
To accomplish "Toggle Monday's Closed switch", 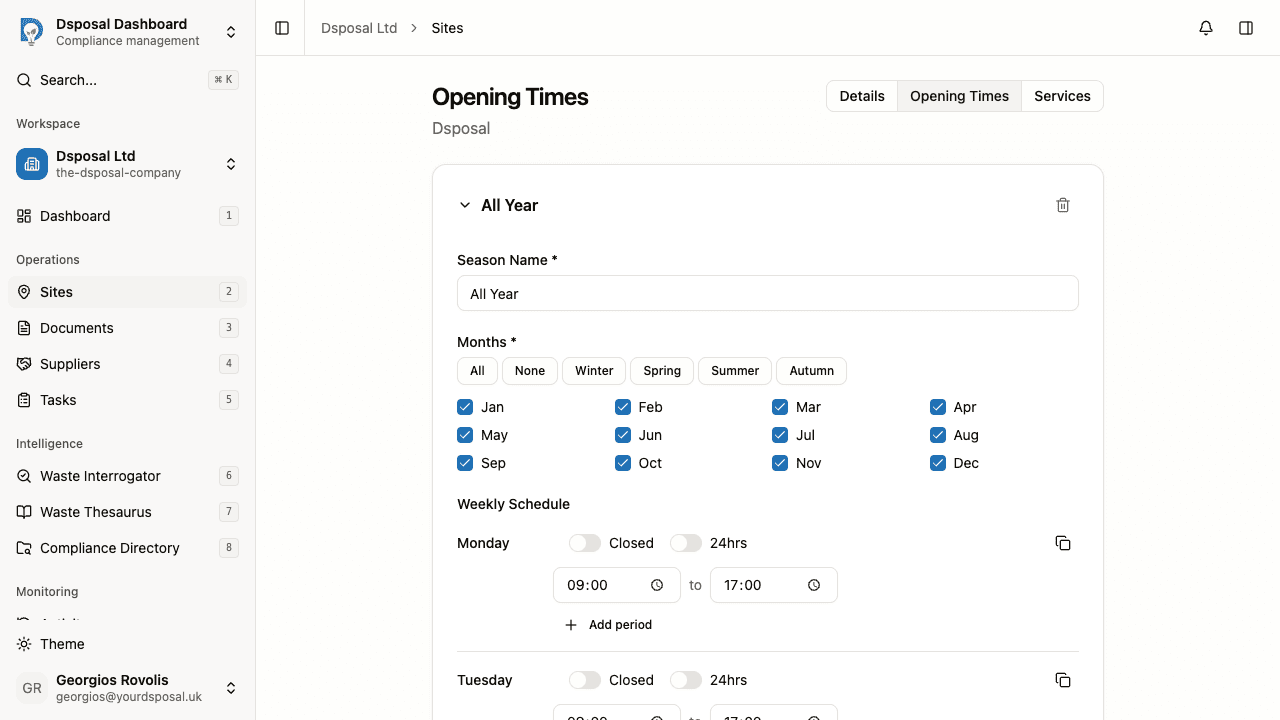I will (x=585, y=543).
